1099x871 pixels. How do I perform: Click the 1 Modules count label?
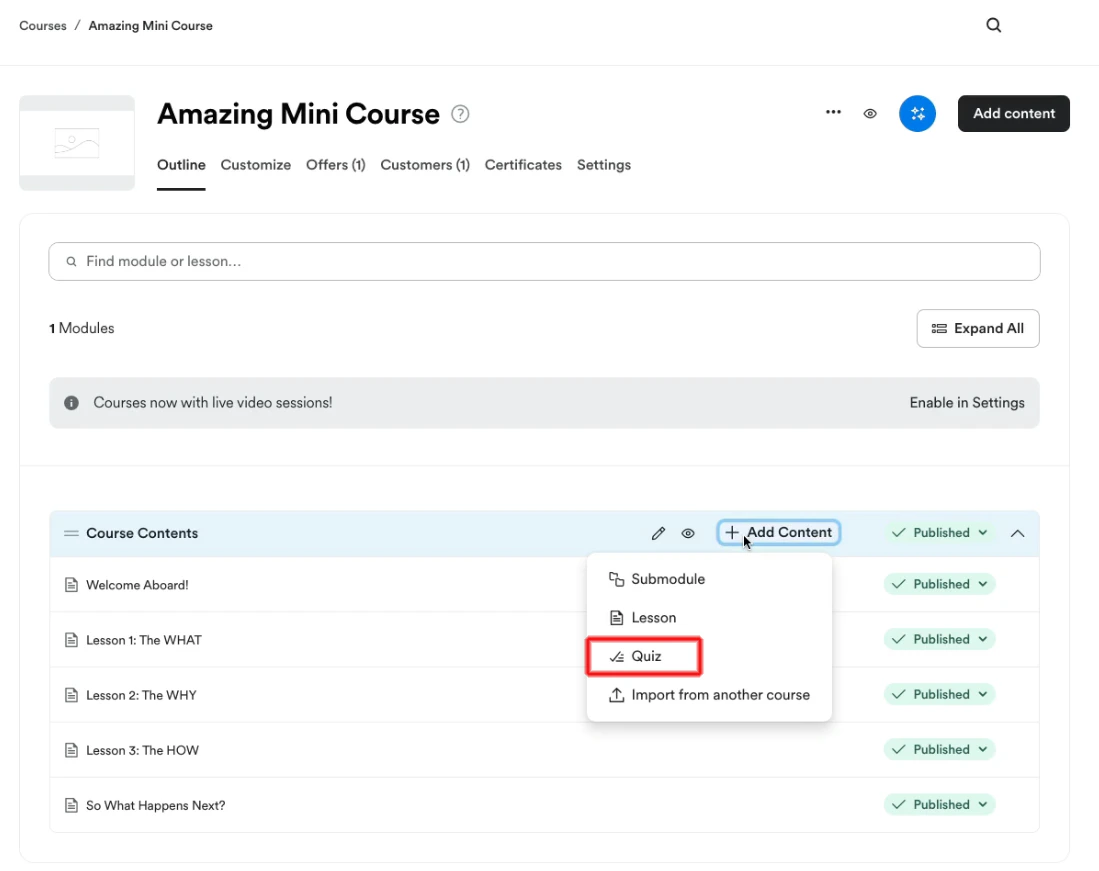pos(81,329)
